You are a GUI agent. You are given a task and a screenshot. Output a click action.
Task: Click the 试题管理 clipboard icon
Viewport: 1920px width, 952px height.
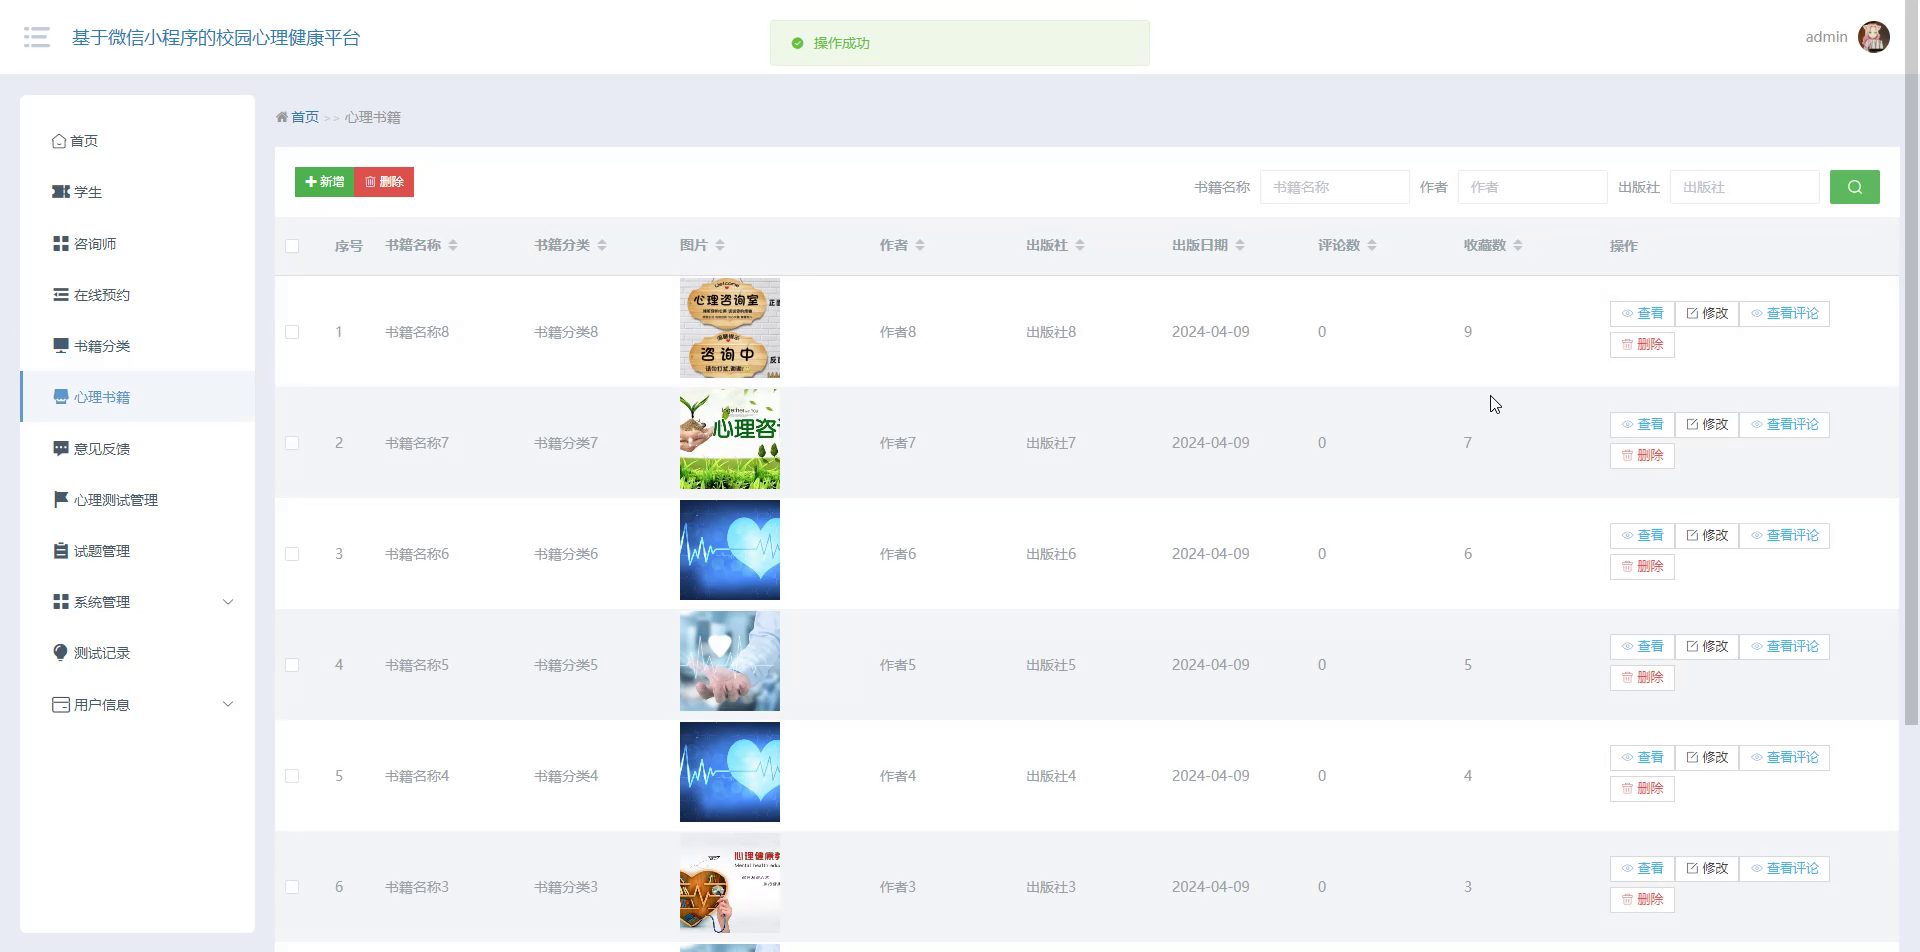pos(61,550)
